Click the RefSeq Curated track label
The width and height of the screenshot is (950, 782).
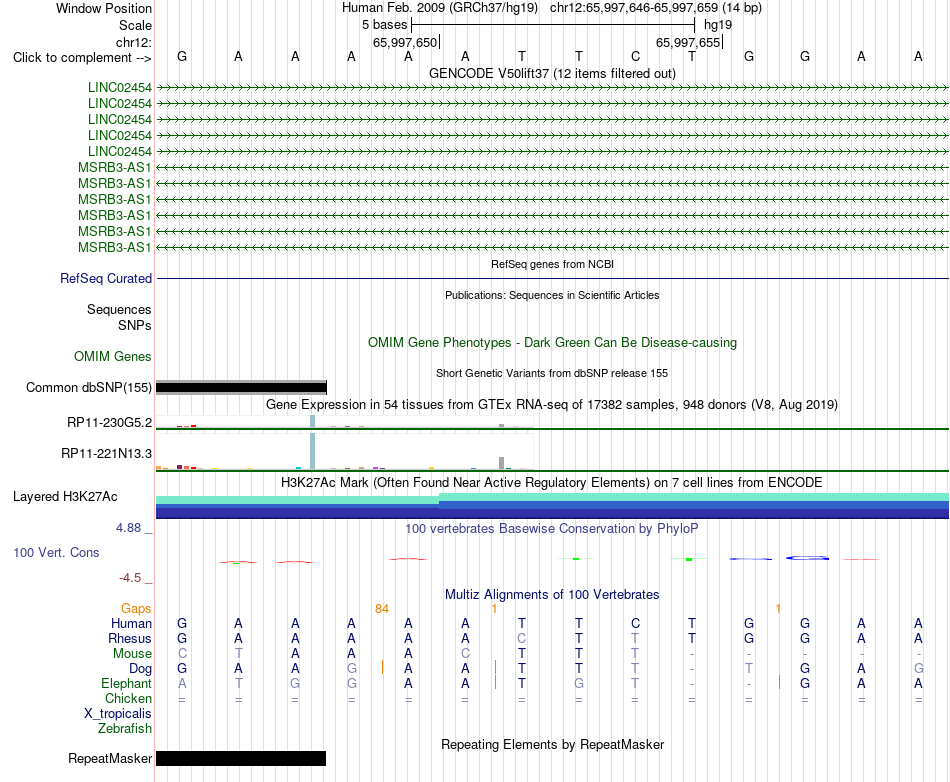point(105,278)
